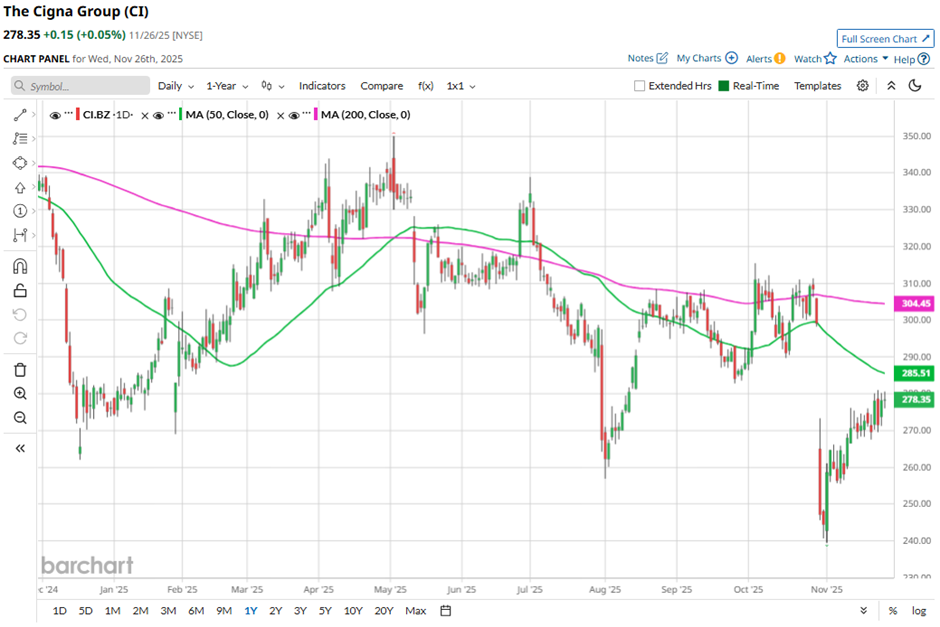940x627 pixels.
Task: Click the redo arrow icon
Action: coord(20,338)
